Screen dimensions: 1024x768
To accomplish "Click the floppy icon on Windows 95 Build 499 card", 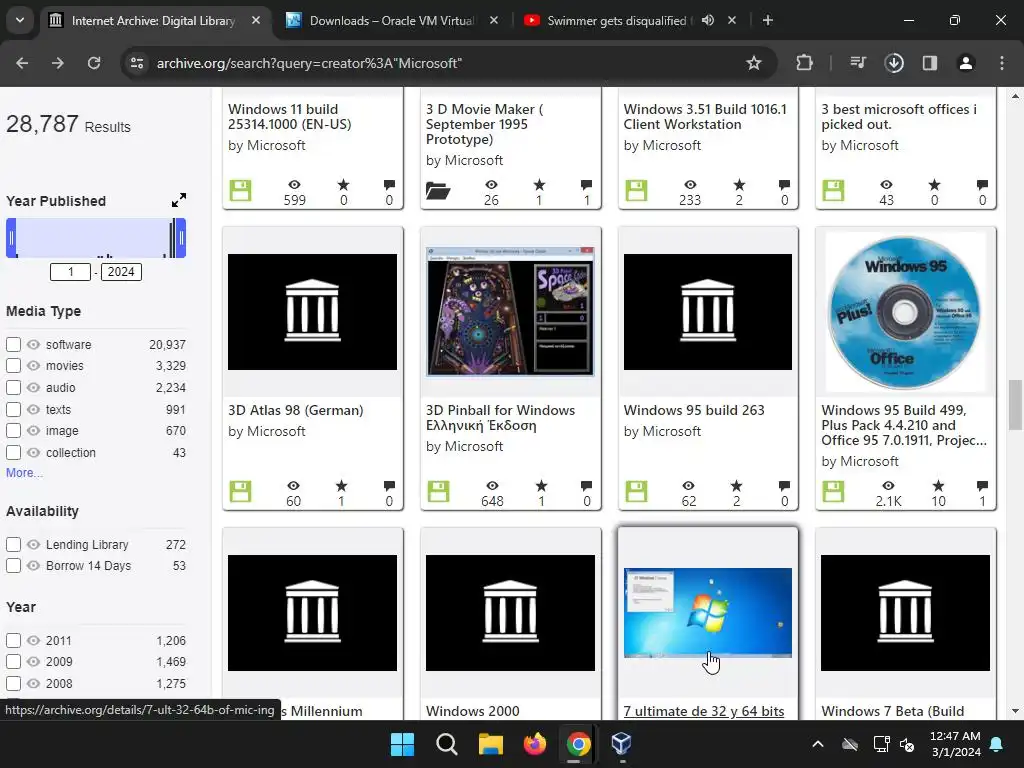I will pos(833,491).
